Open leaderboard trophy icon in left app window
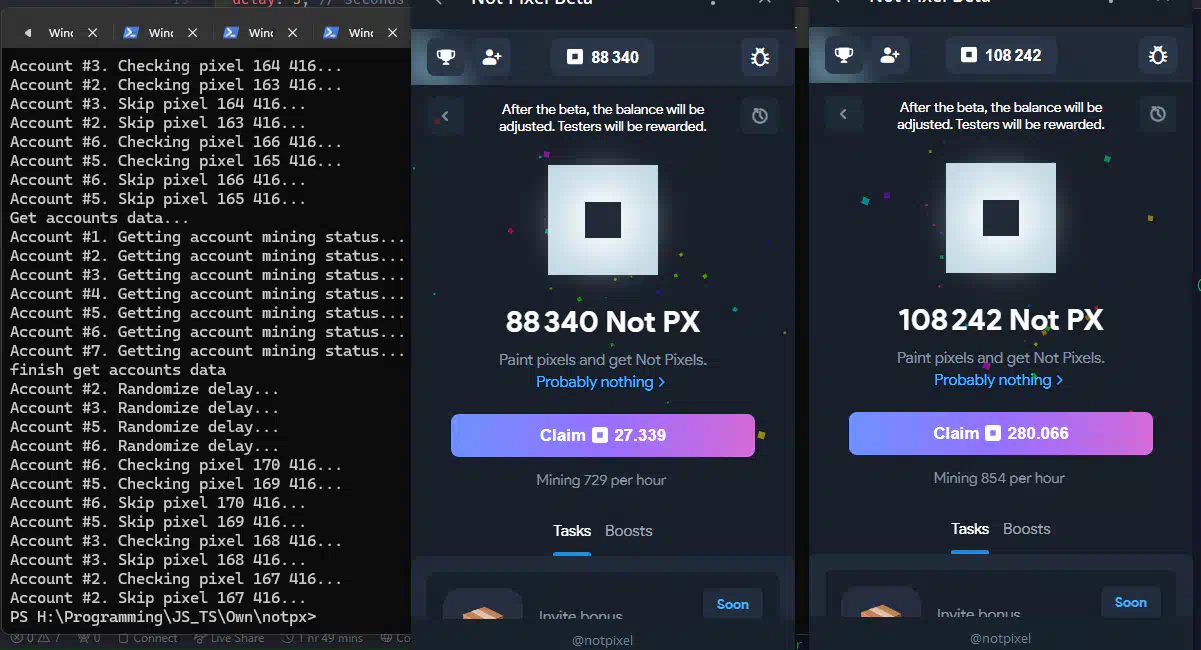The image size is (1201, 650). 446,57
